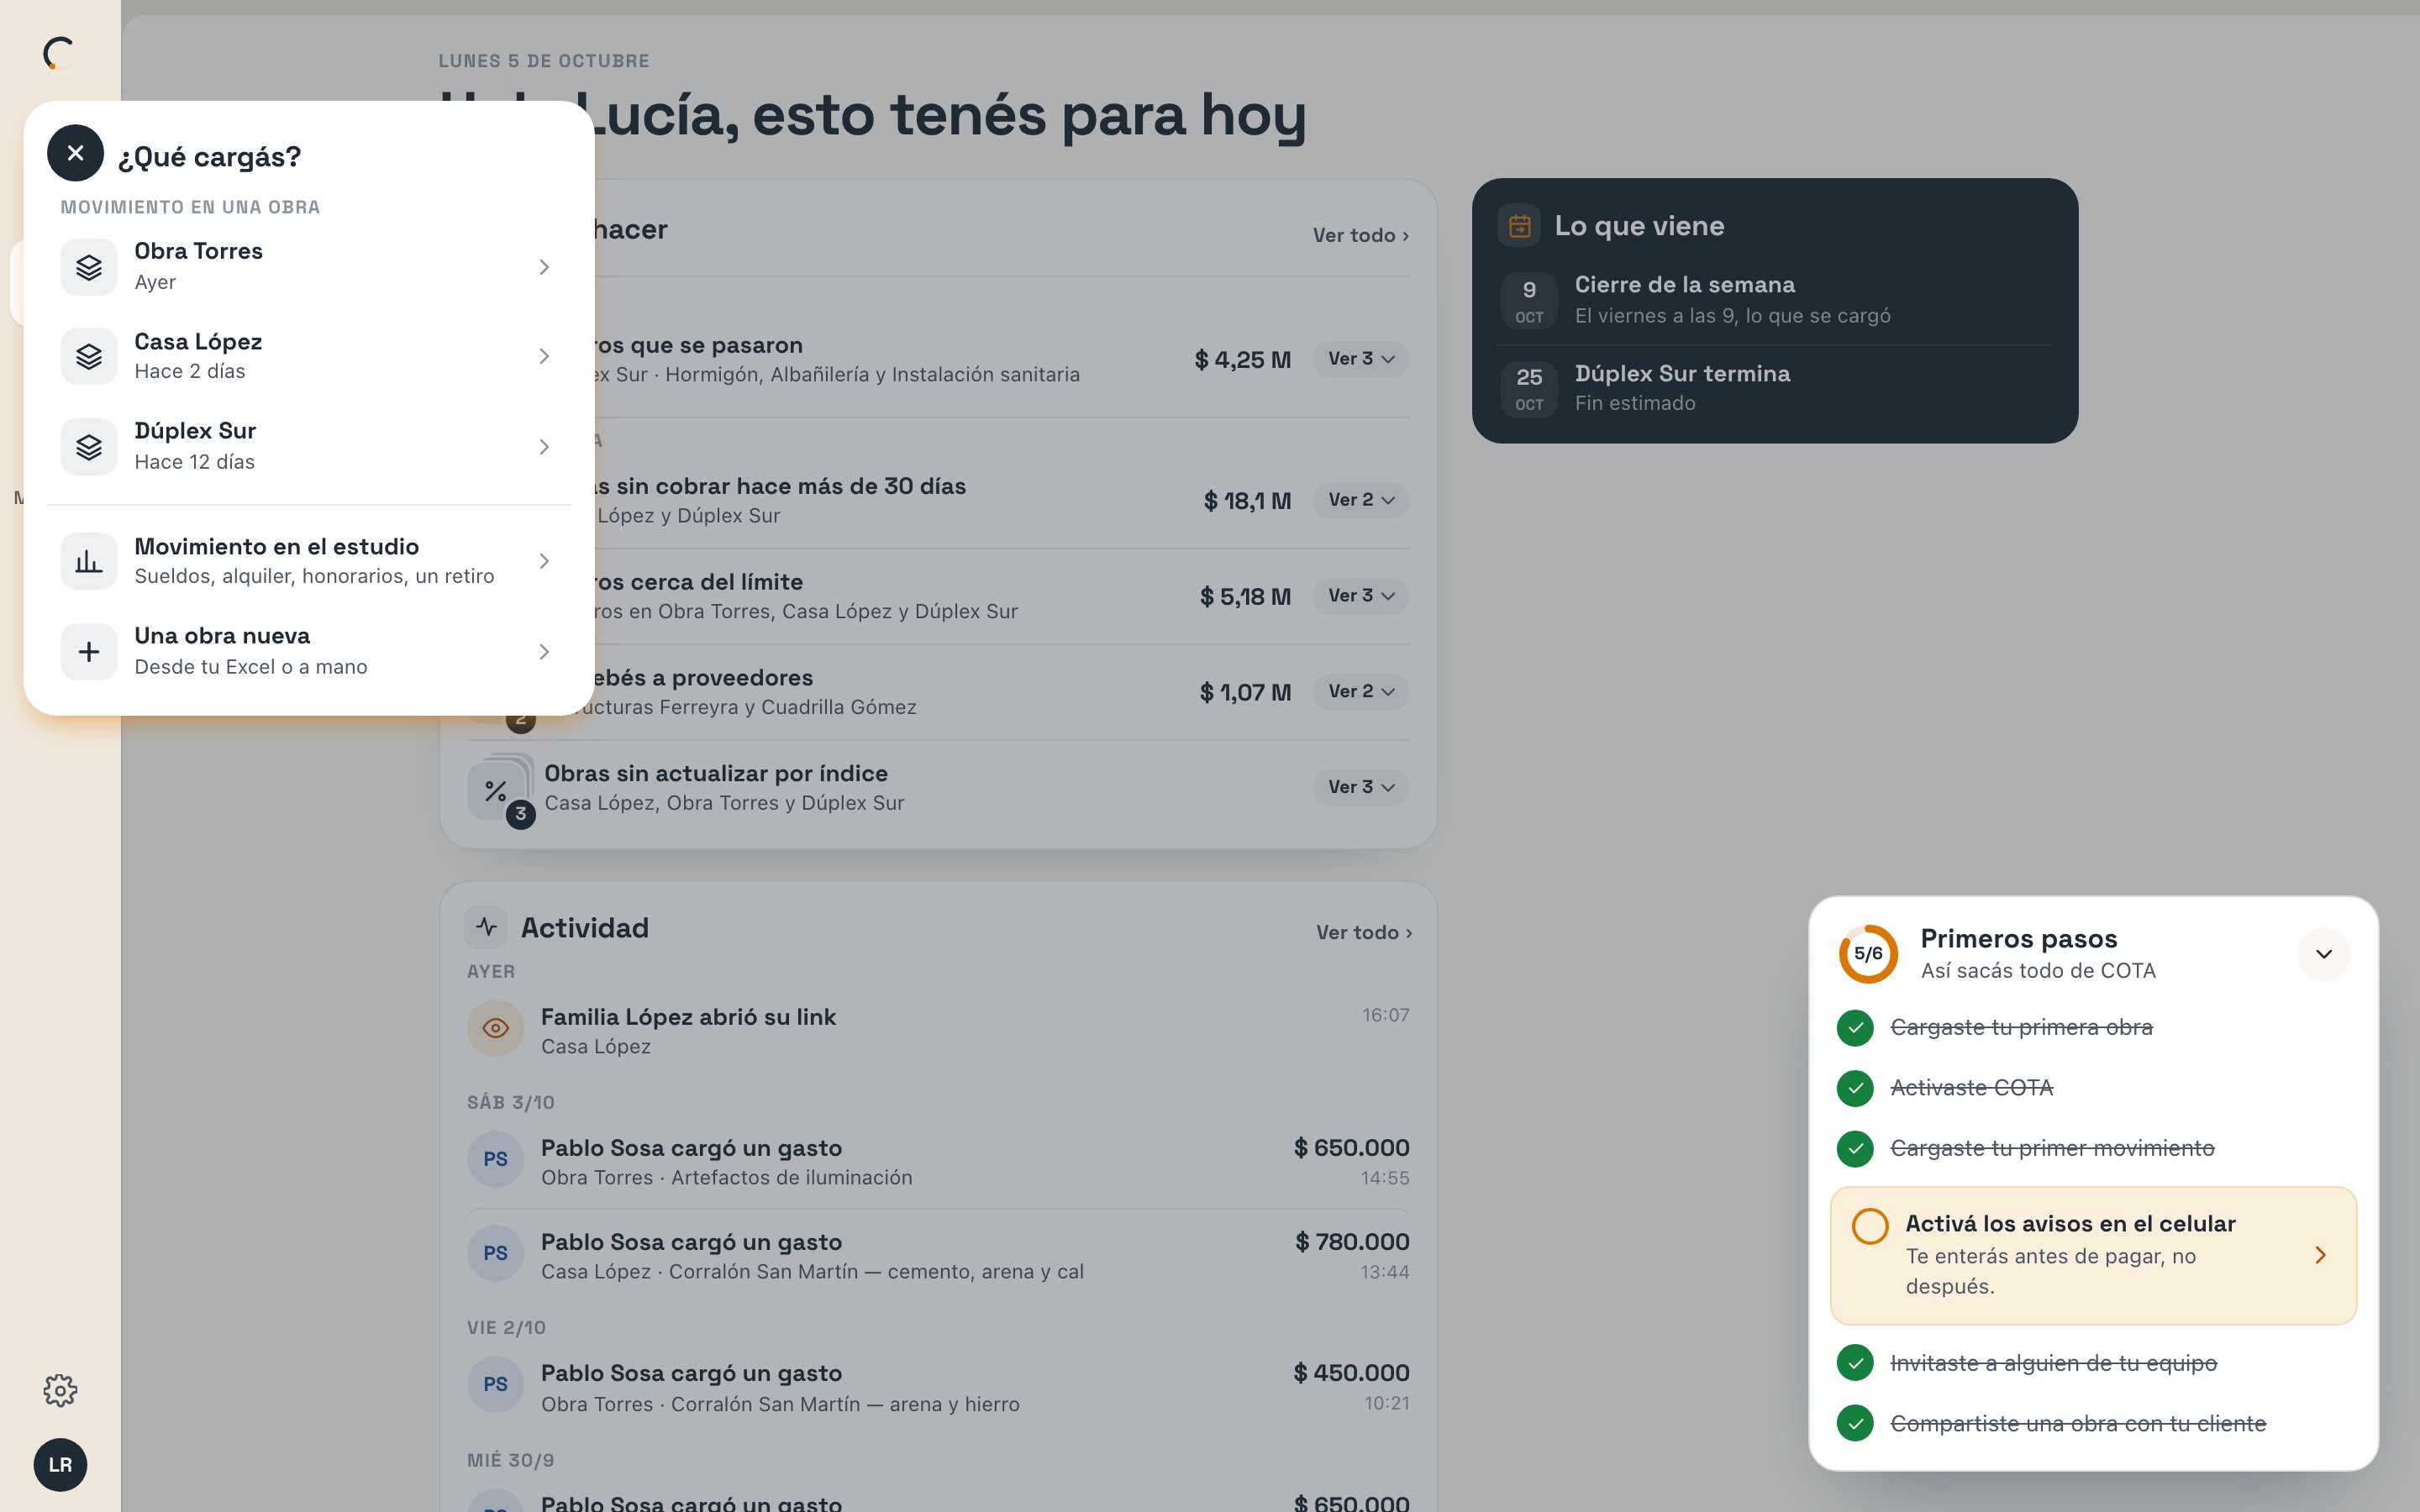Select Obra Torres in the popup
Image resolution: width=2420 pixels, height=1512 pixels.
pos(309,267)
